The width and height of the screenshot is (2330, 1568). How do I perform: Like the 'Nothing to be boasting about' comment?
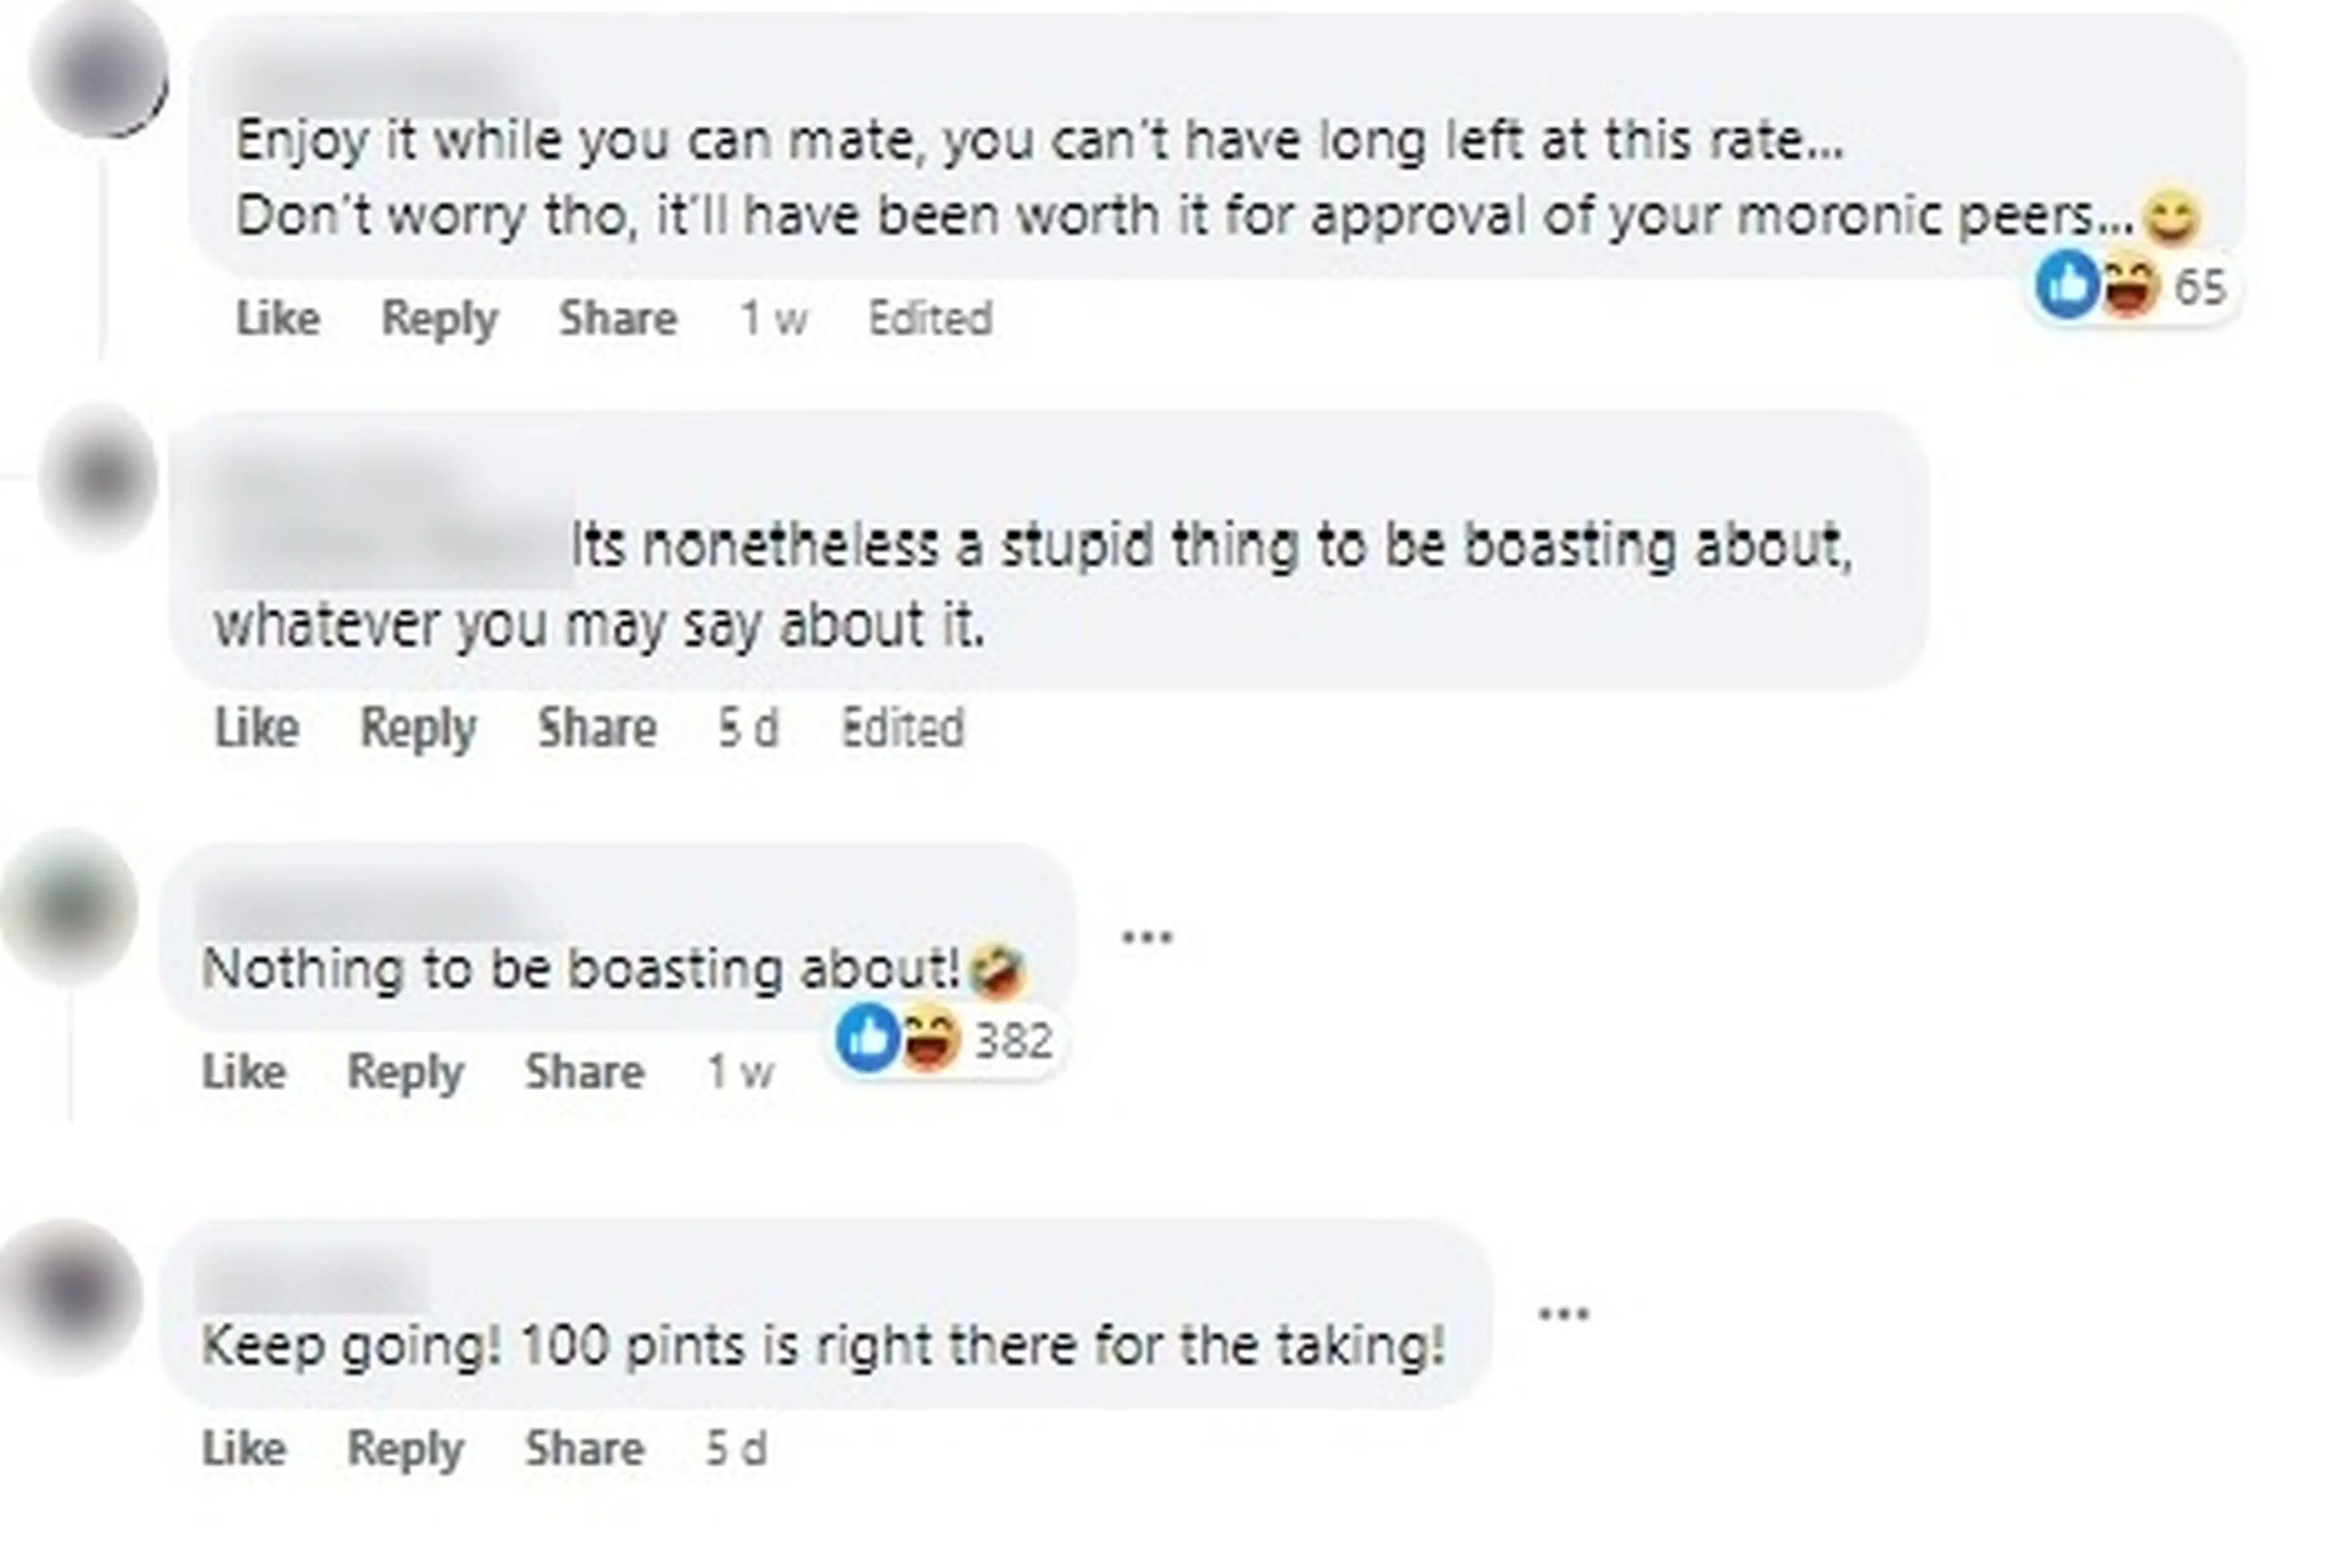coord(243,1072)
